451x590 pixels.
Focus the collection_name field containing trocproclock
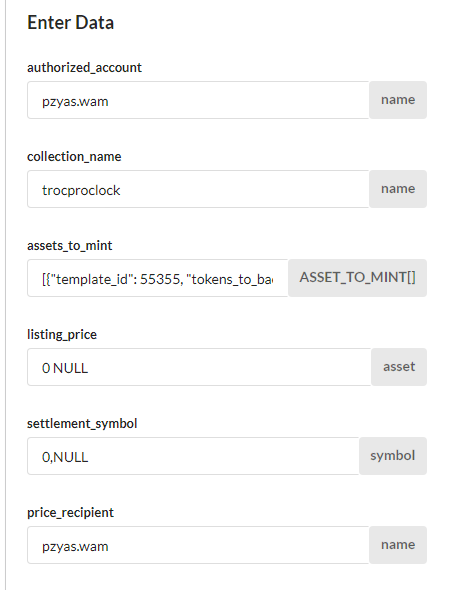(198, 189)
